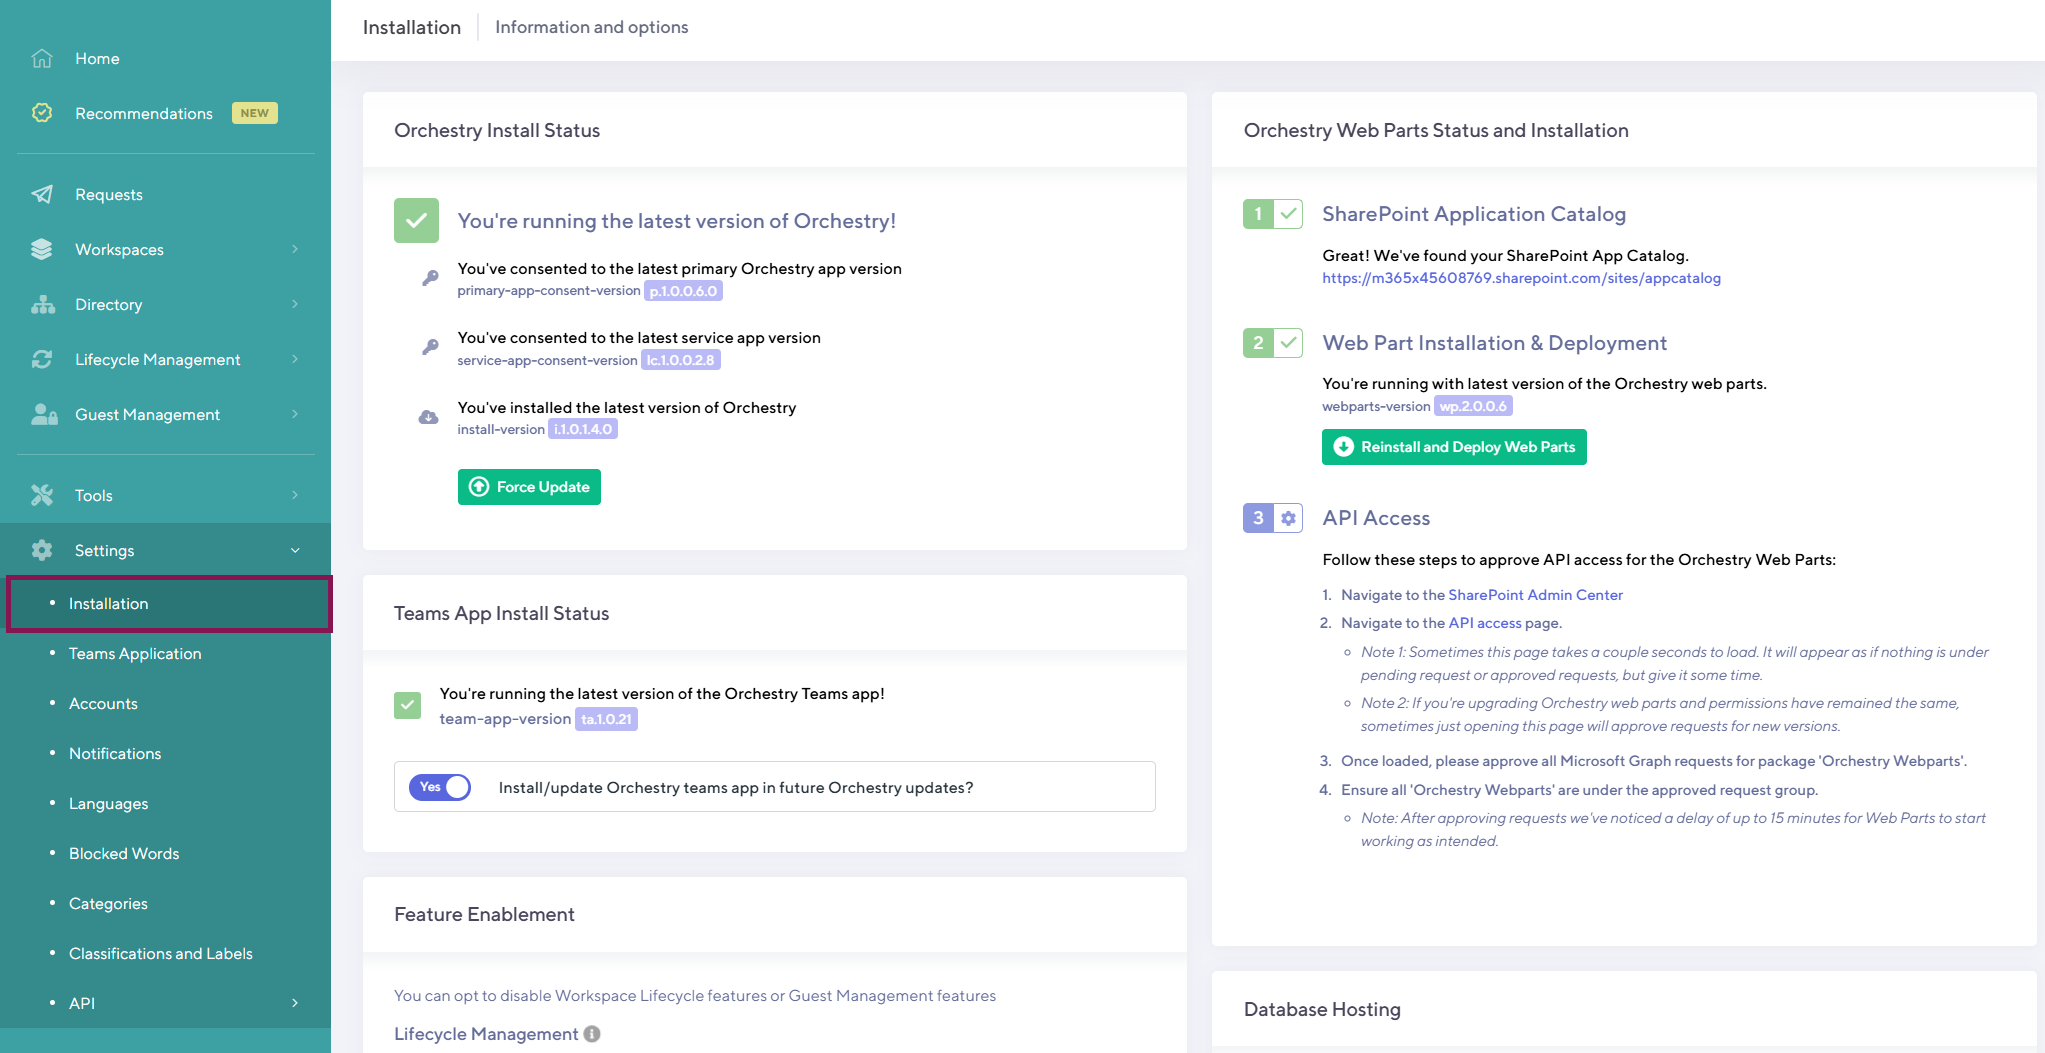Click the Workspaces layers icon
This screenshot has width=2045, height=1053.
click(42, 249)
